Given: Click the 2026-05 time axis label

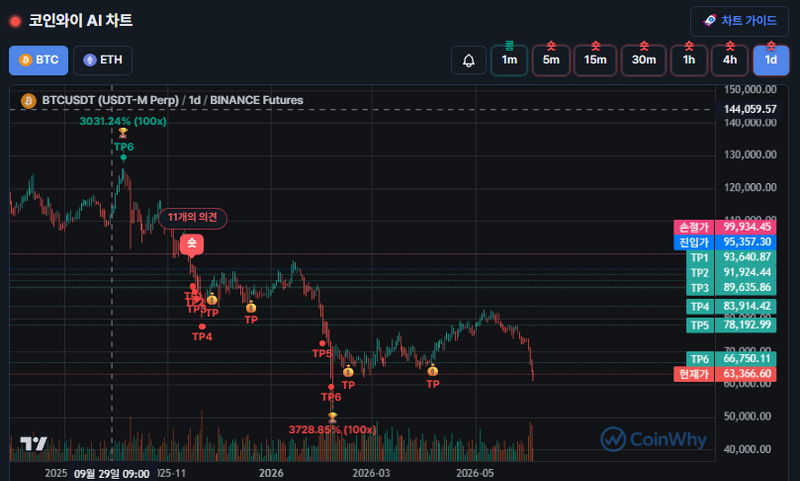Looking at the screenshot, I should click(x=475, y=473).
